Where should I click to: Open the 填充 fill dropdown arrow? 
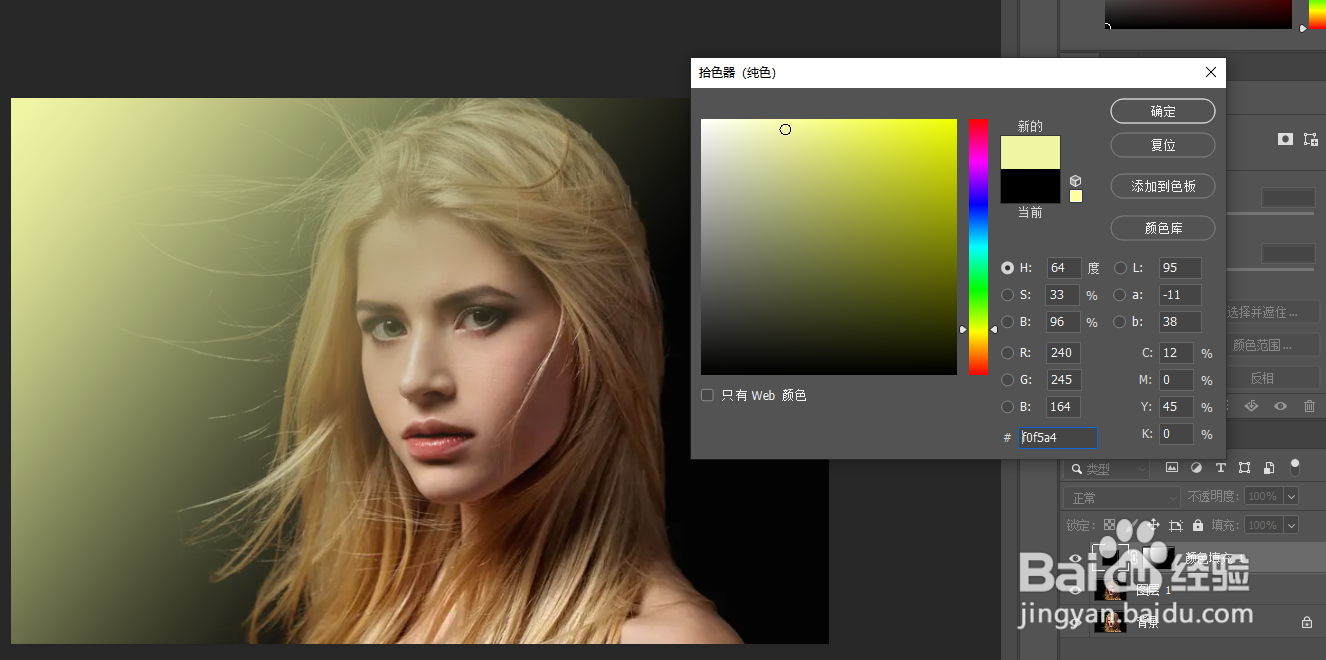[1291, 525]
